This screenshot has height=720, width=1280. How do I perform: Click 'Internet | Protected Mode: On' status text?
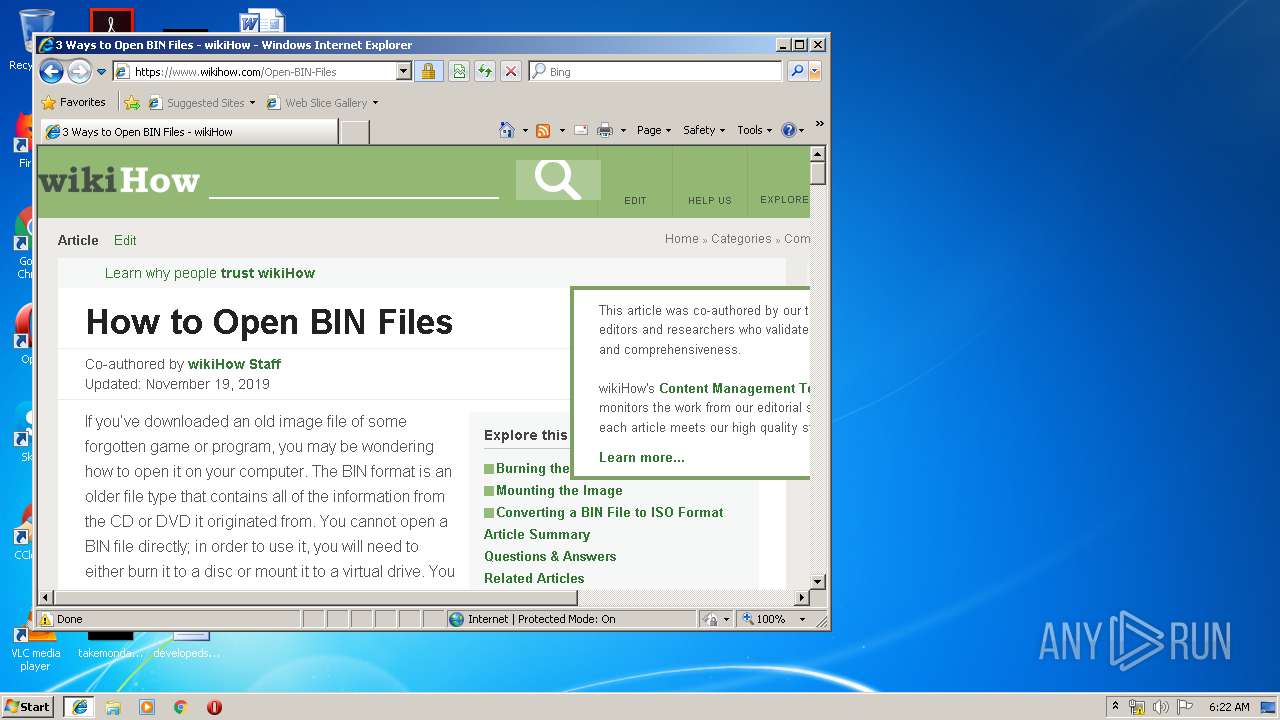click(x=541, y=619)
